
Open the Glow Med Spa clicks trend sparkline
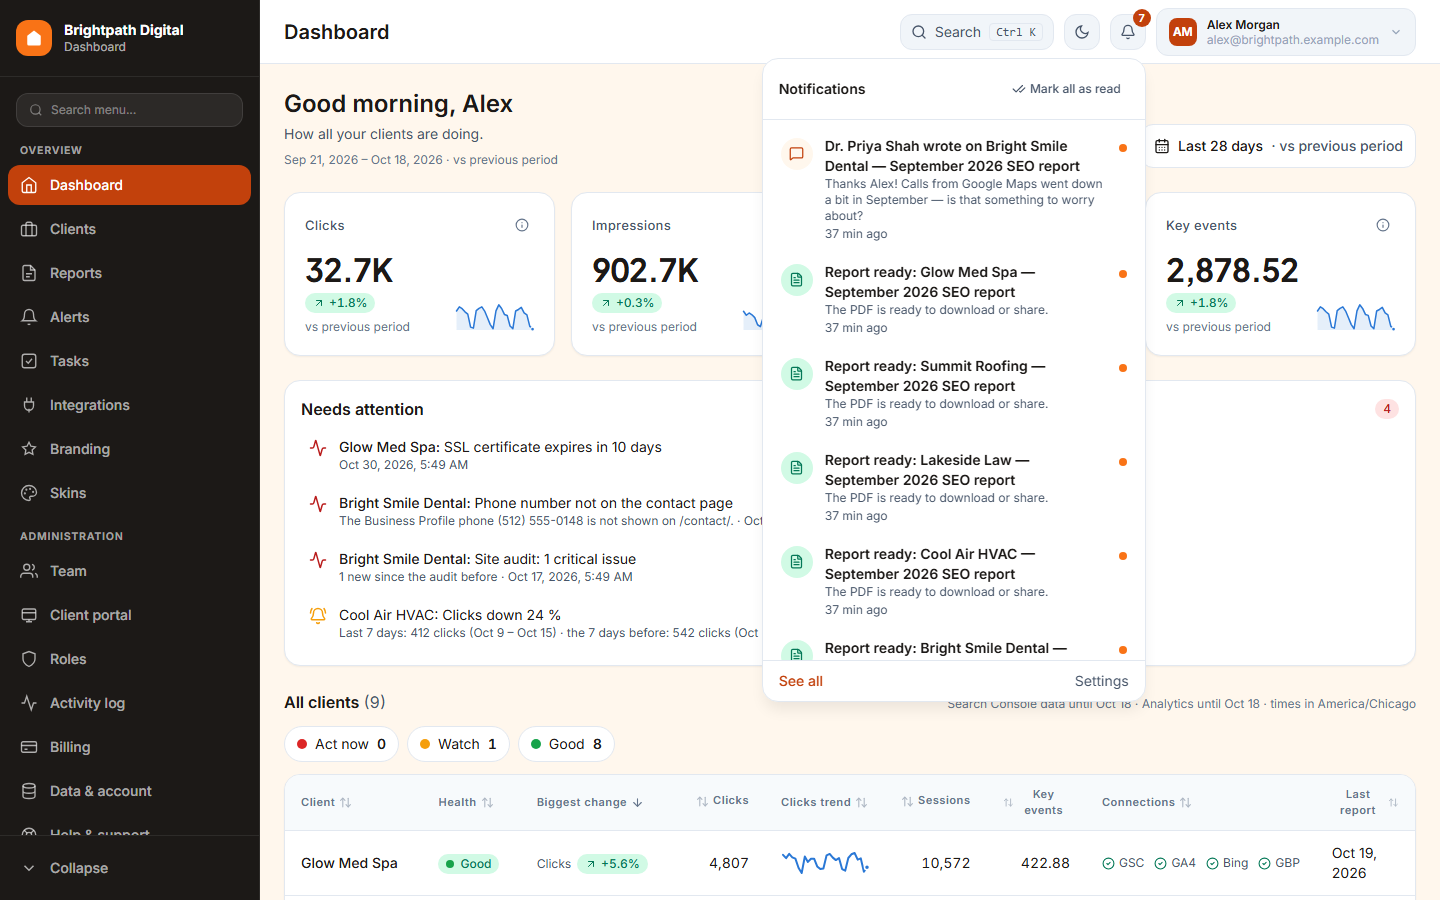pos(825,862)
